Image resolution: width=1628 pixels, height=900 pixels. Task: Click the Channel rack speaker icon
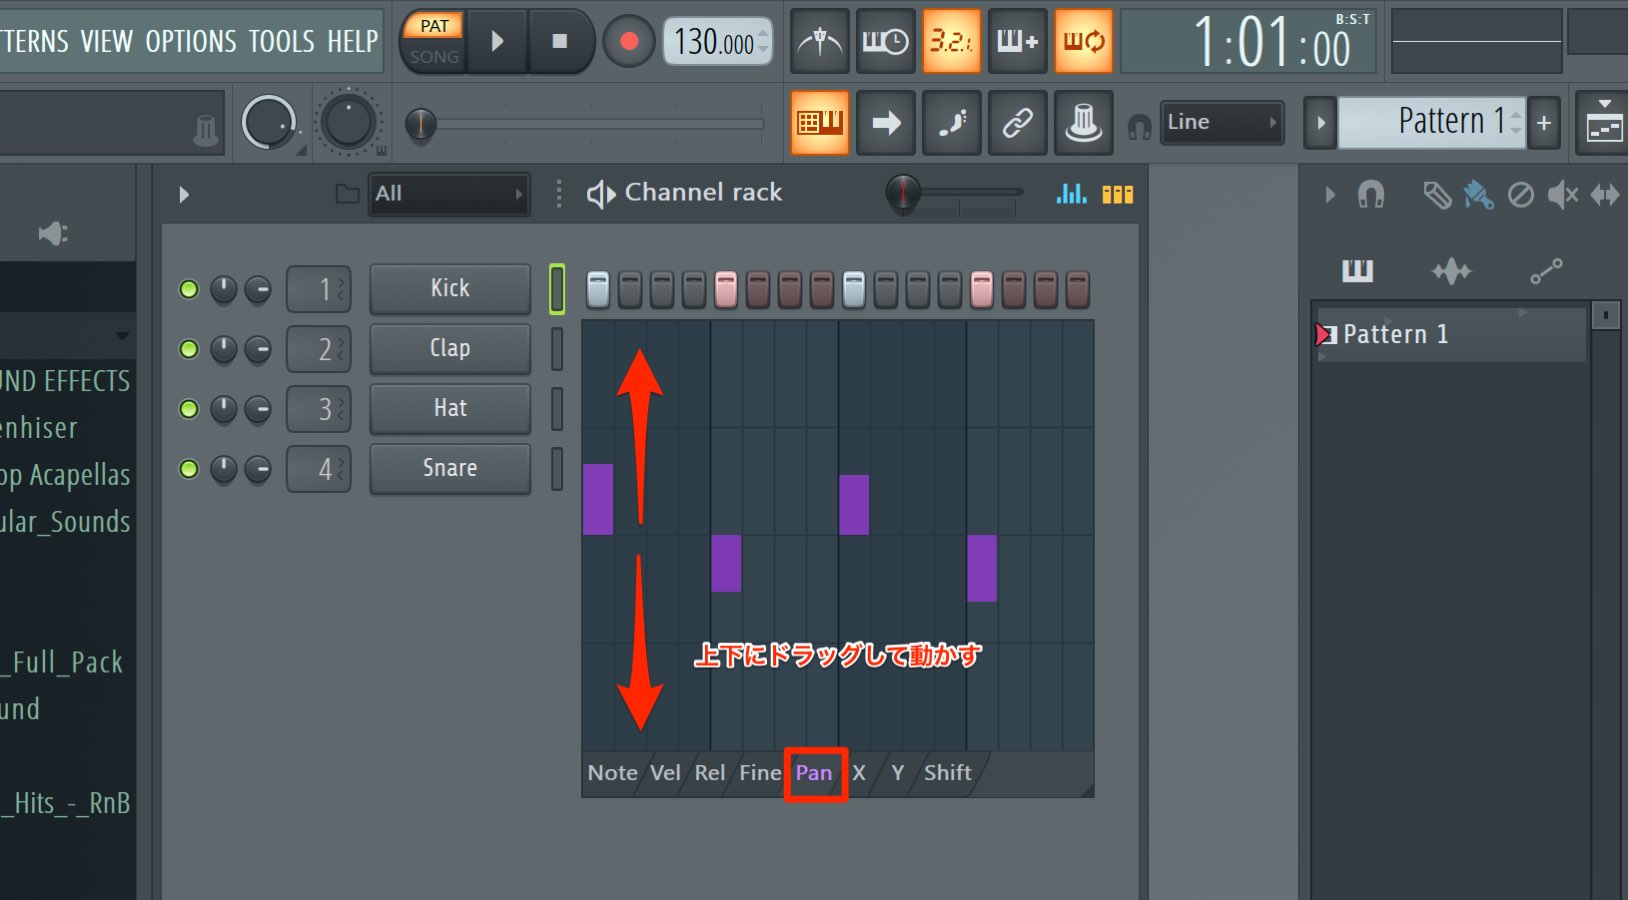pos(600,194)
